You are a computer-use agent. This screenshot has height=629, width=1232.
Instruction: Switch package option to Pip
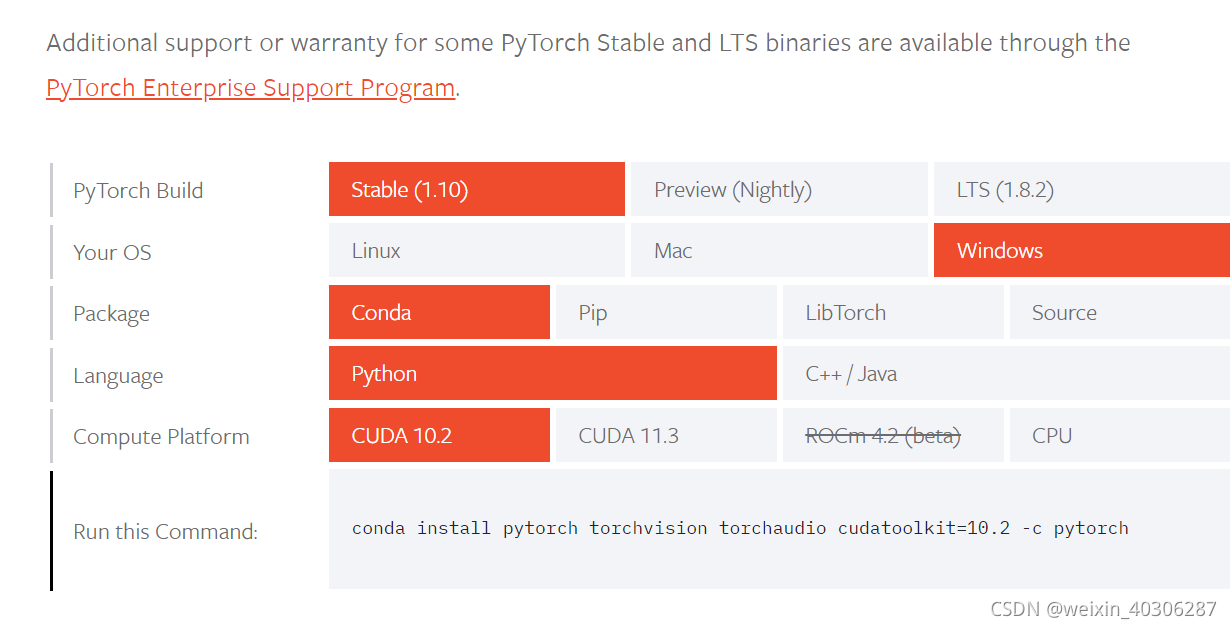665,312
